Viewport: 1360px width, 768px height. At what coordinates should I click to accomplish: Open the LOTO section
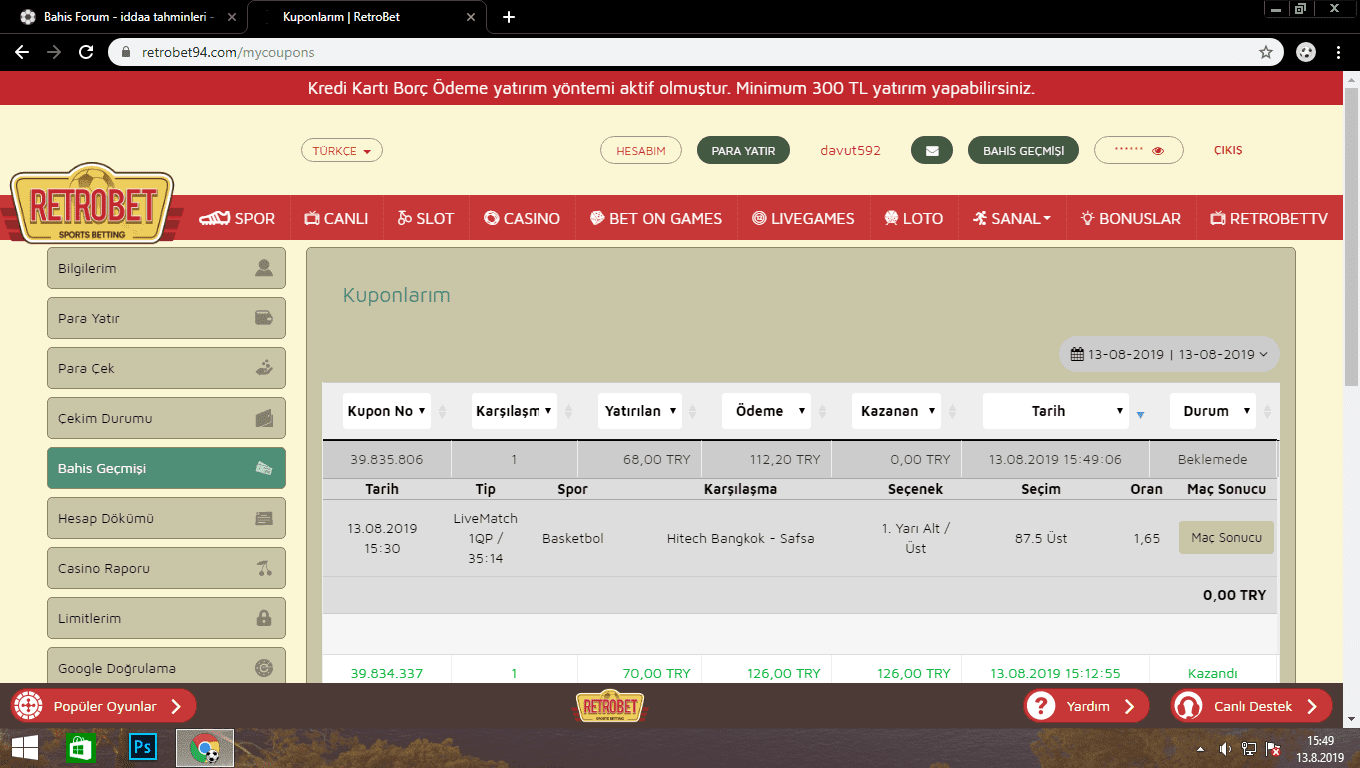[914, 218]
